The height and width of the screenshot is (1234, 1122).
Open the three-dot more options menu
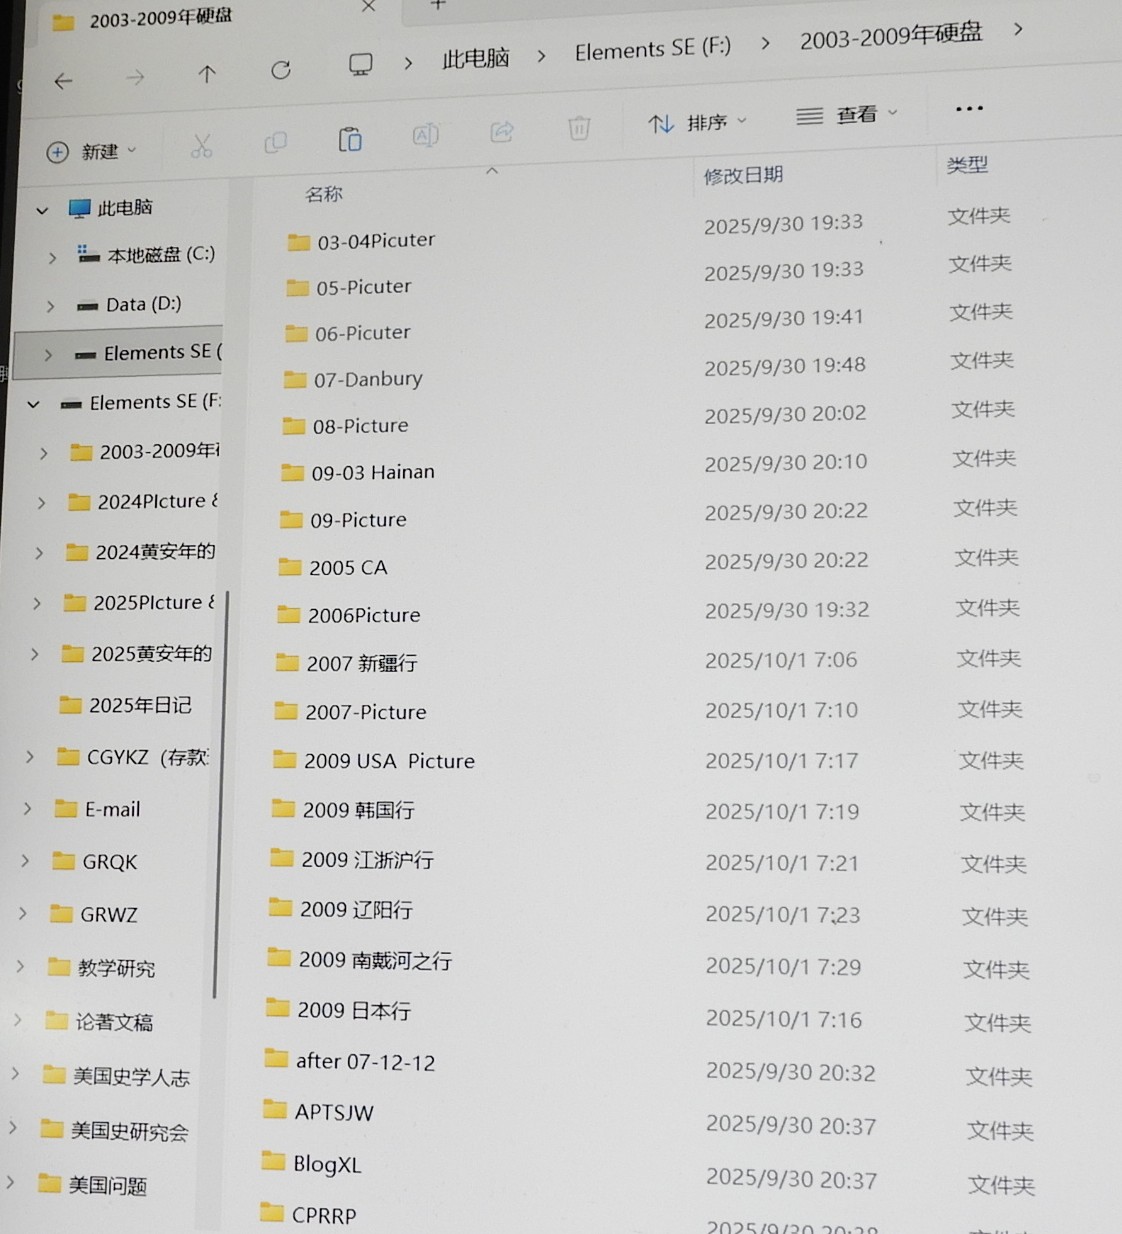coord(968,109)
